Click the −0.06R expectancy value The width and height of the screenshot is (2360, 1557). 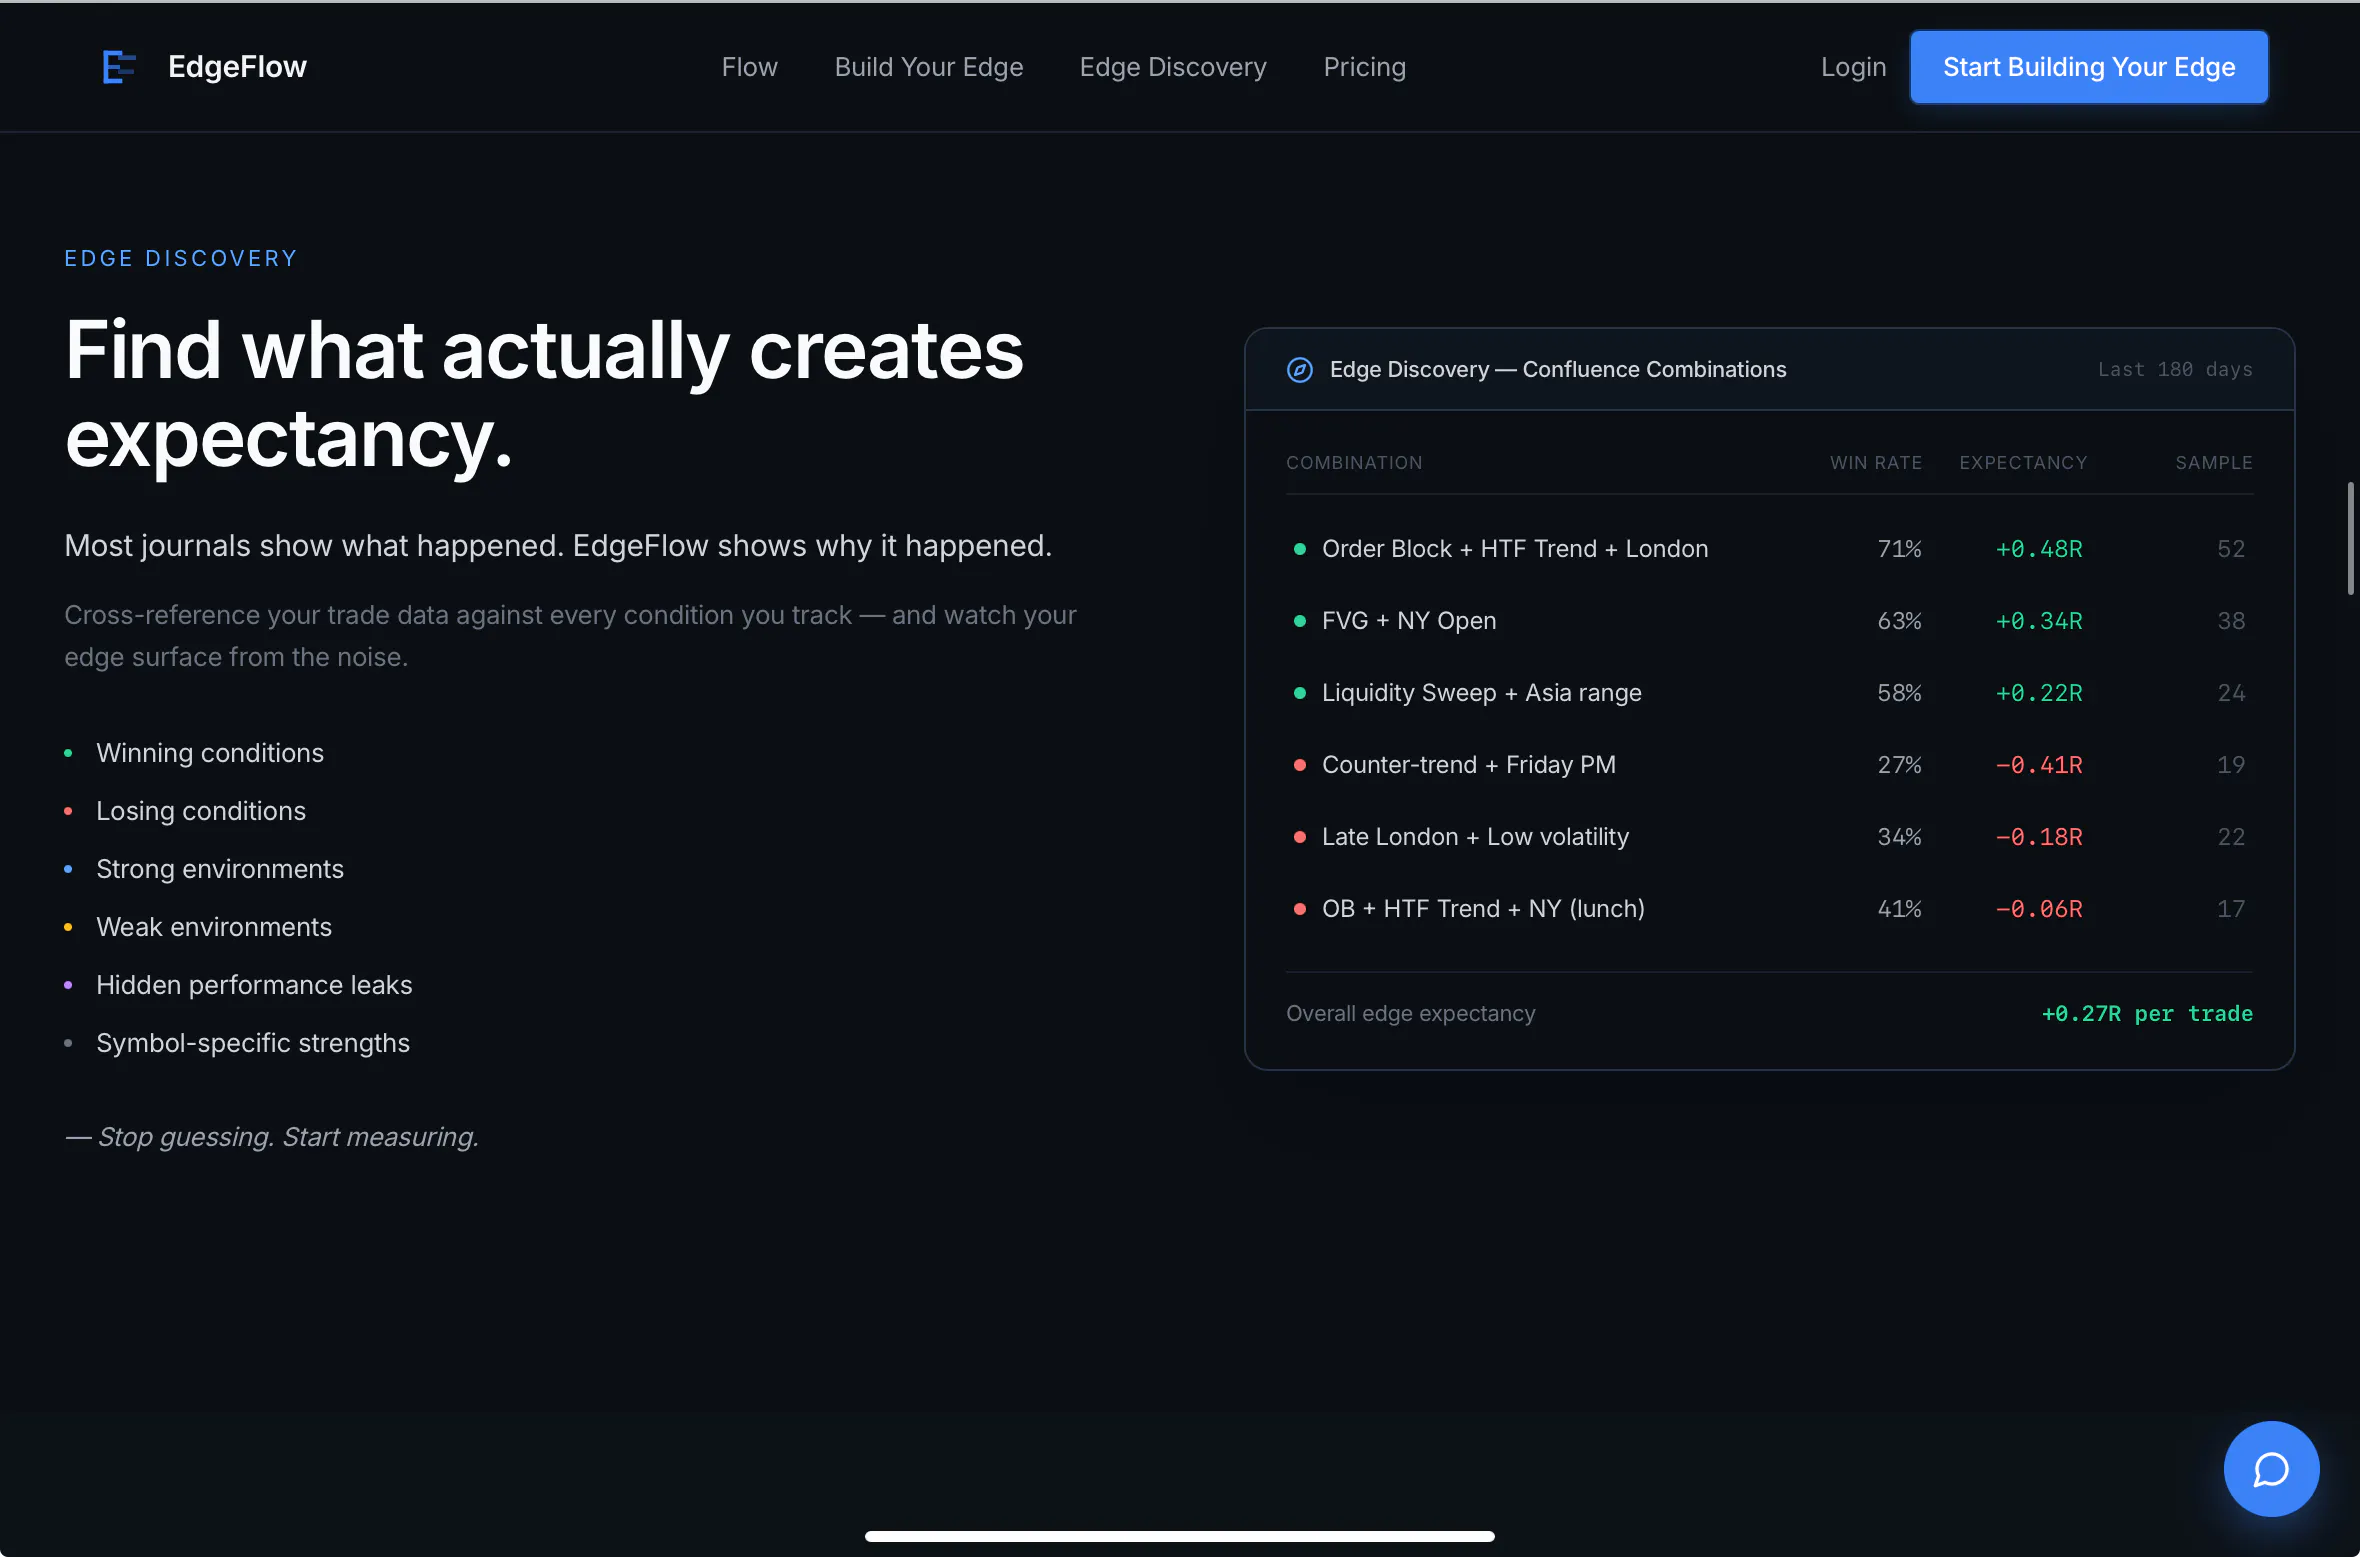[2039, 909]
